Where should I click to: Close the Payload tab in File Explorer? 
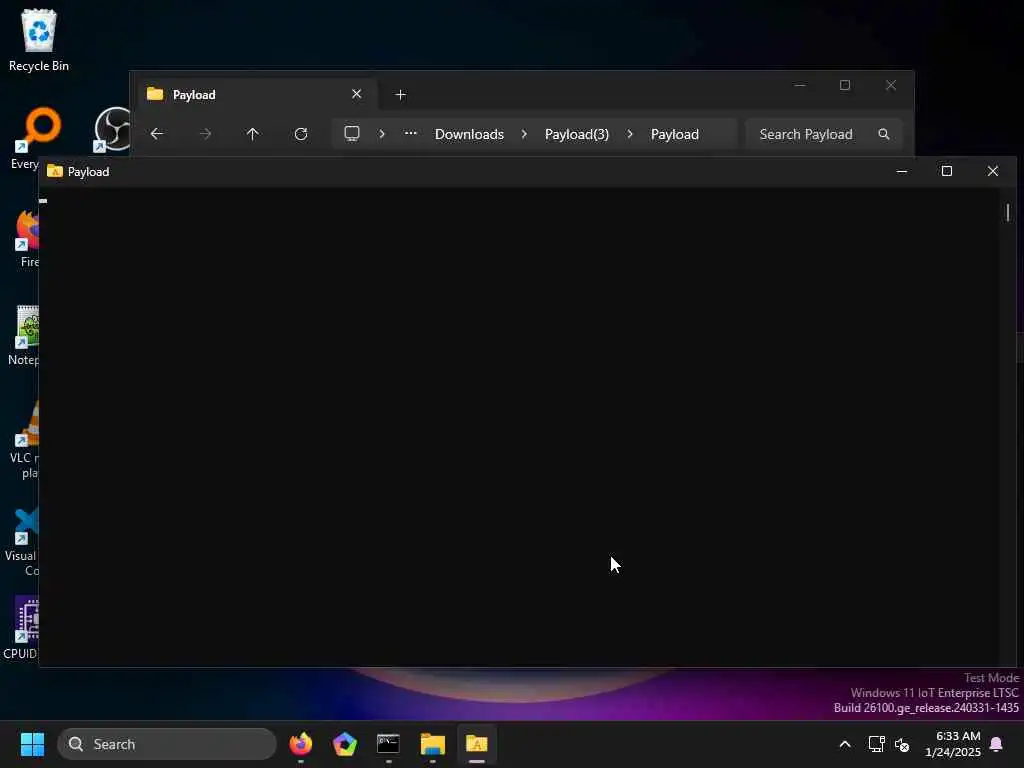(x=357, y=94)
